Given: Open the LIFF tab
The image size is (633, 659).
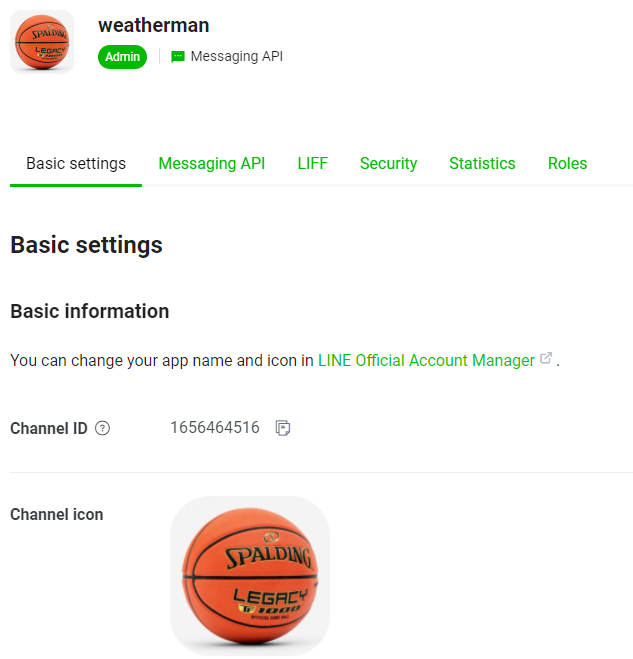Looking at the screenshot, I should (x=312, y=163).
